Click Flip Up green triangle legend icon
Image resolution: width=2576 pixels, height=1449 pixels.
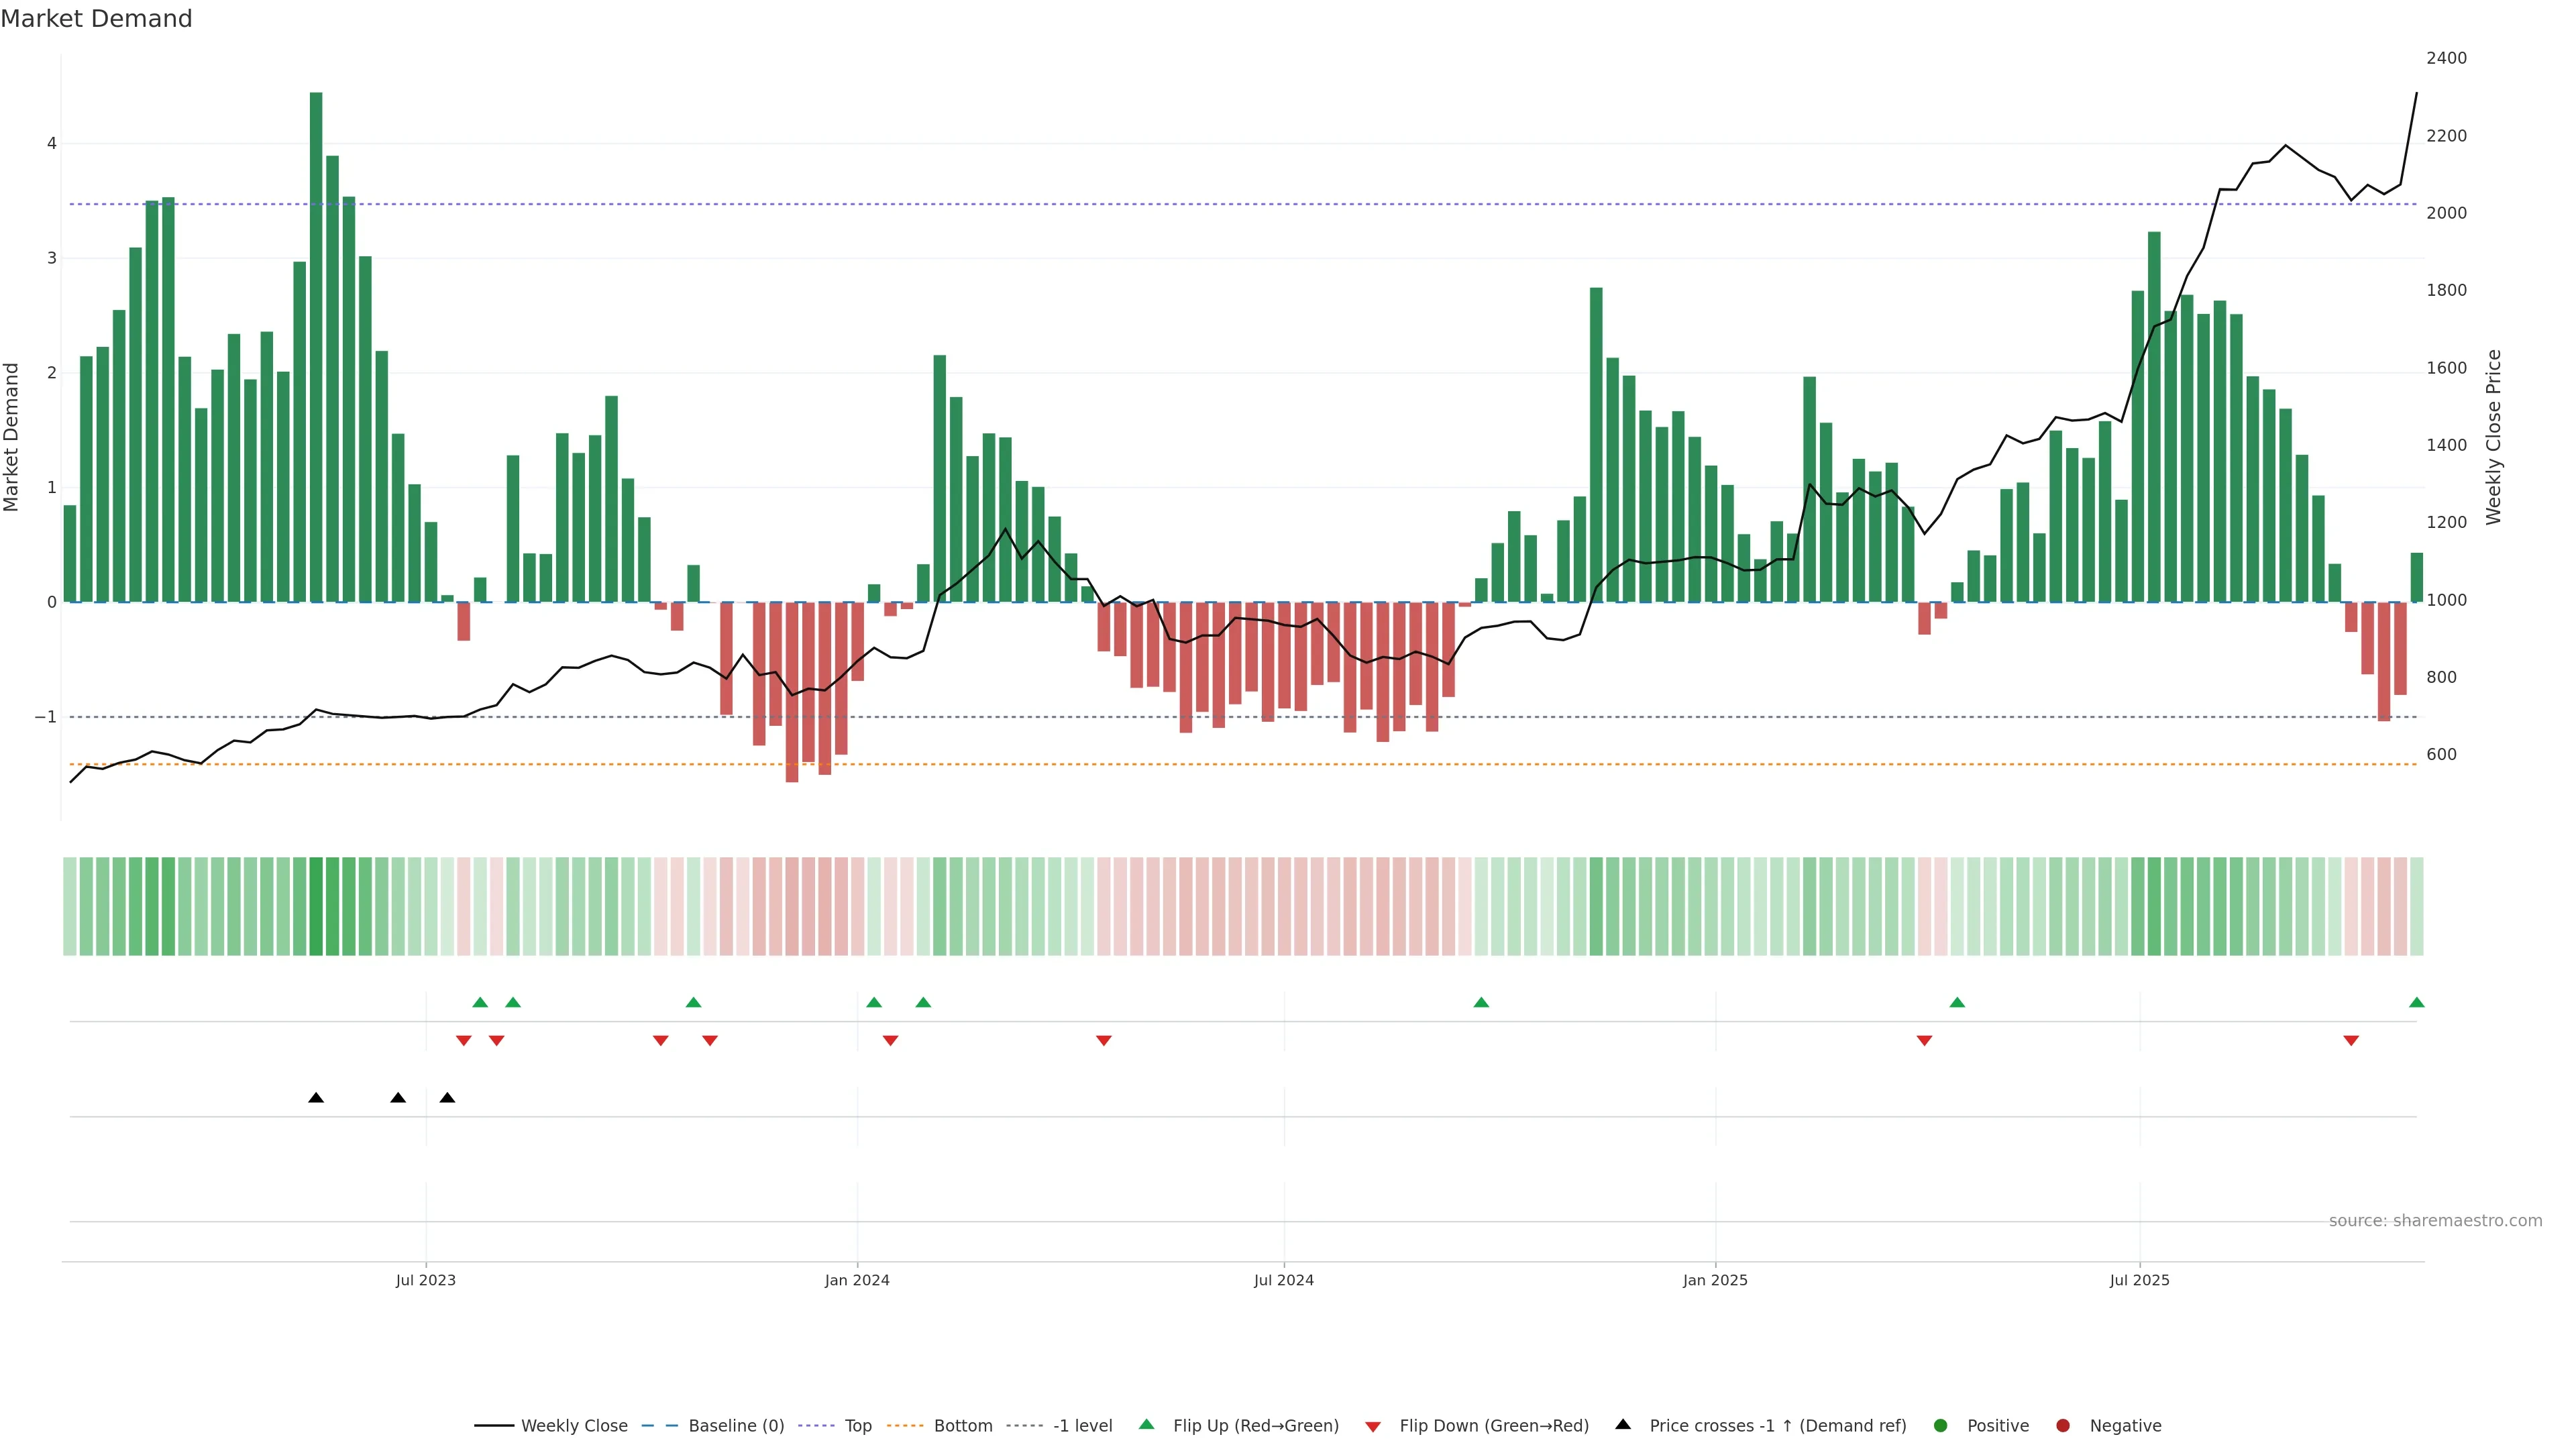1147,1425
